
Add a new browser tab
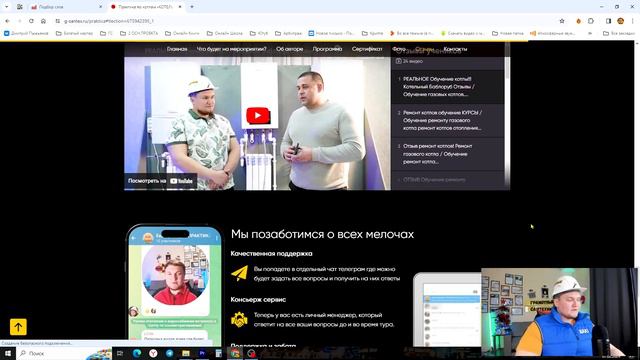[192, 7]
